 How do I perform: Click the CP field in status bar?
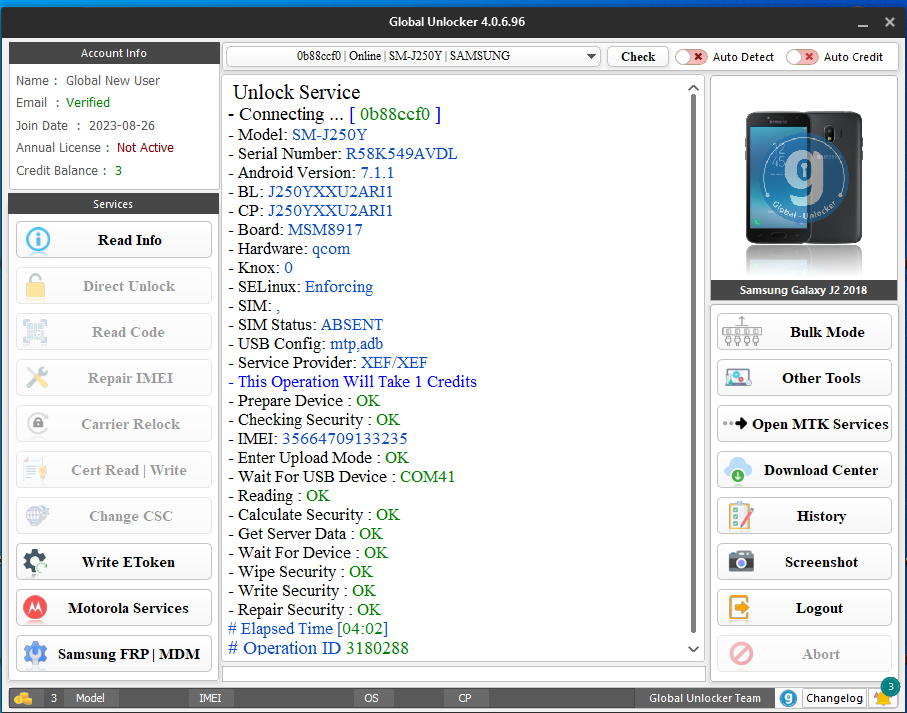point(464,698)
